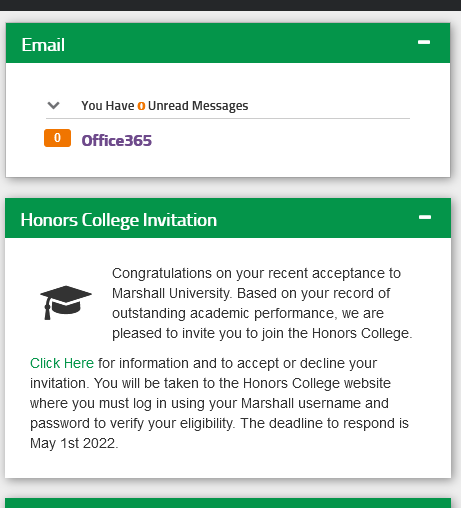Collapse the Email panel with minus icon
The image size is (461, 508).
[424, 42]
